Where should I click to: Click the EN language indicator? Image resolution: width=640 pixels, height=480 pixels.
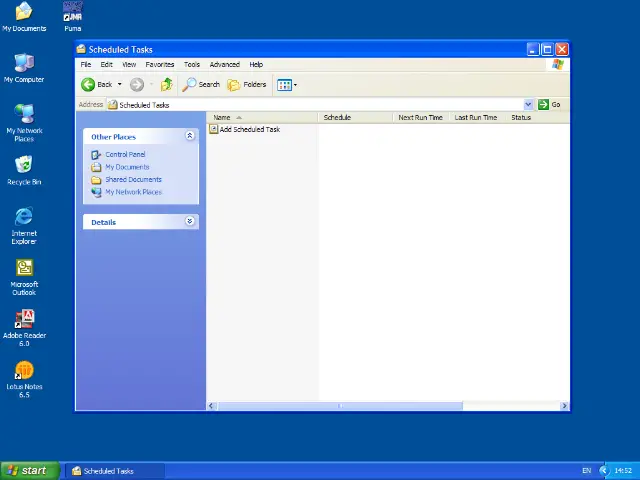pyautogui.click(x=587, y=471)
